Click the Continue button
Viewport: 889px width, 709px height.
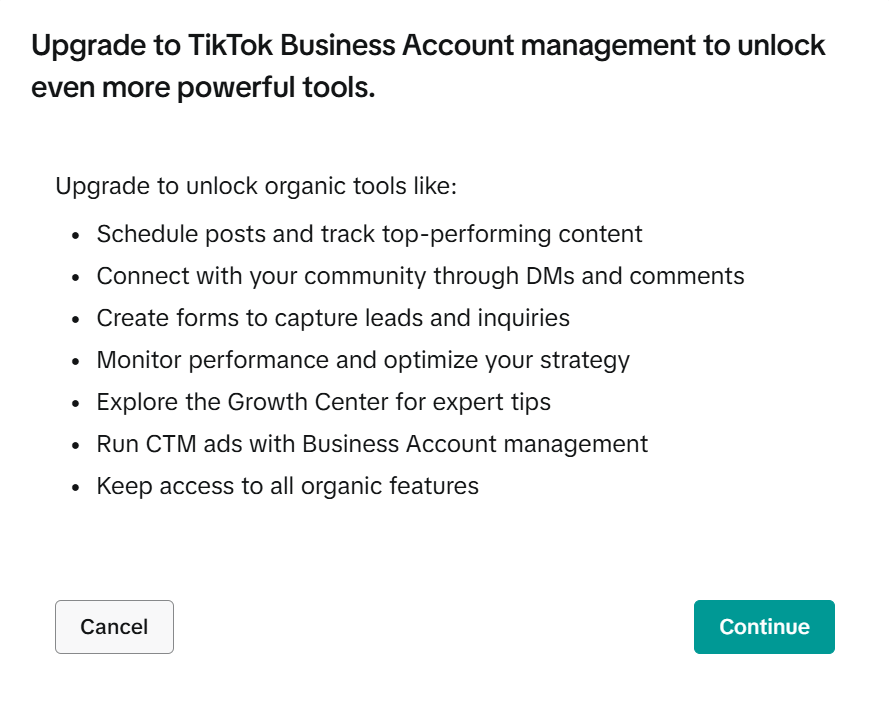click(764, 627)
